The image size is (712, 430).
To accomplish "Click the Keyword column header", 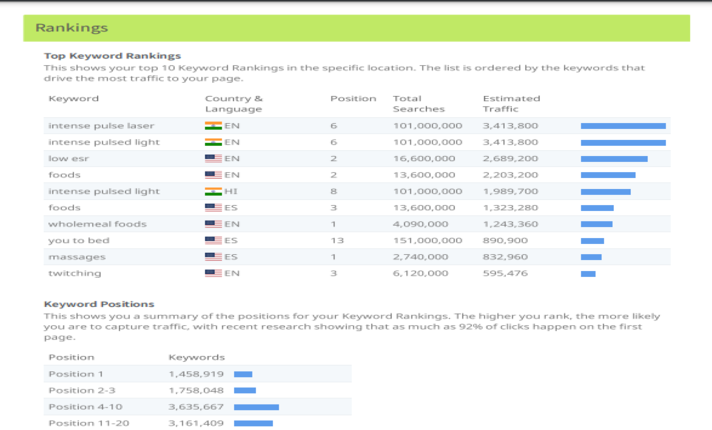I will [x=74, y=99].
